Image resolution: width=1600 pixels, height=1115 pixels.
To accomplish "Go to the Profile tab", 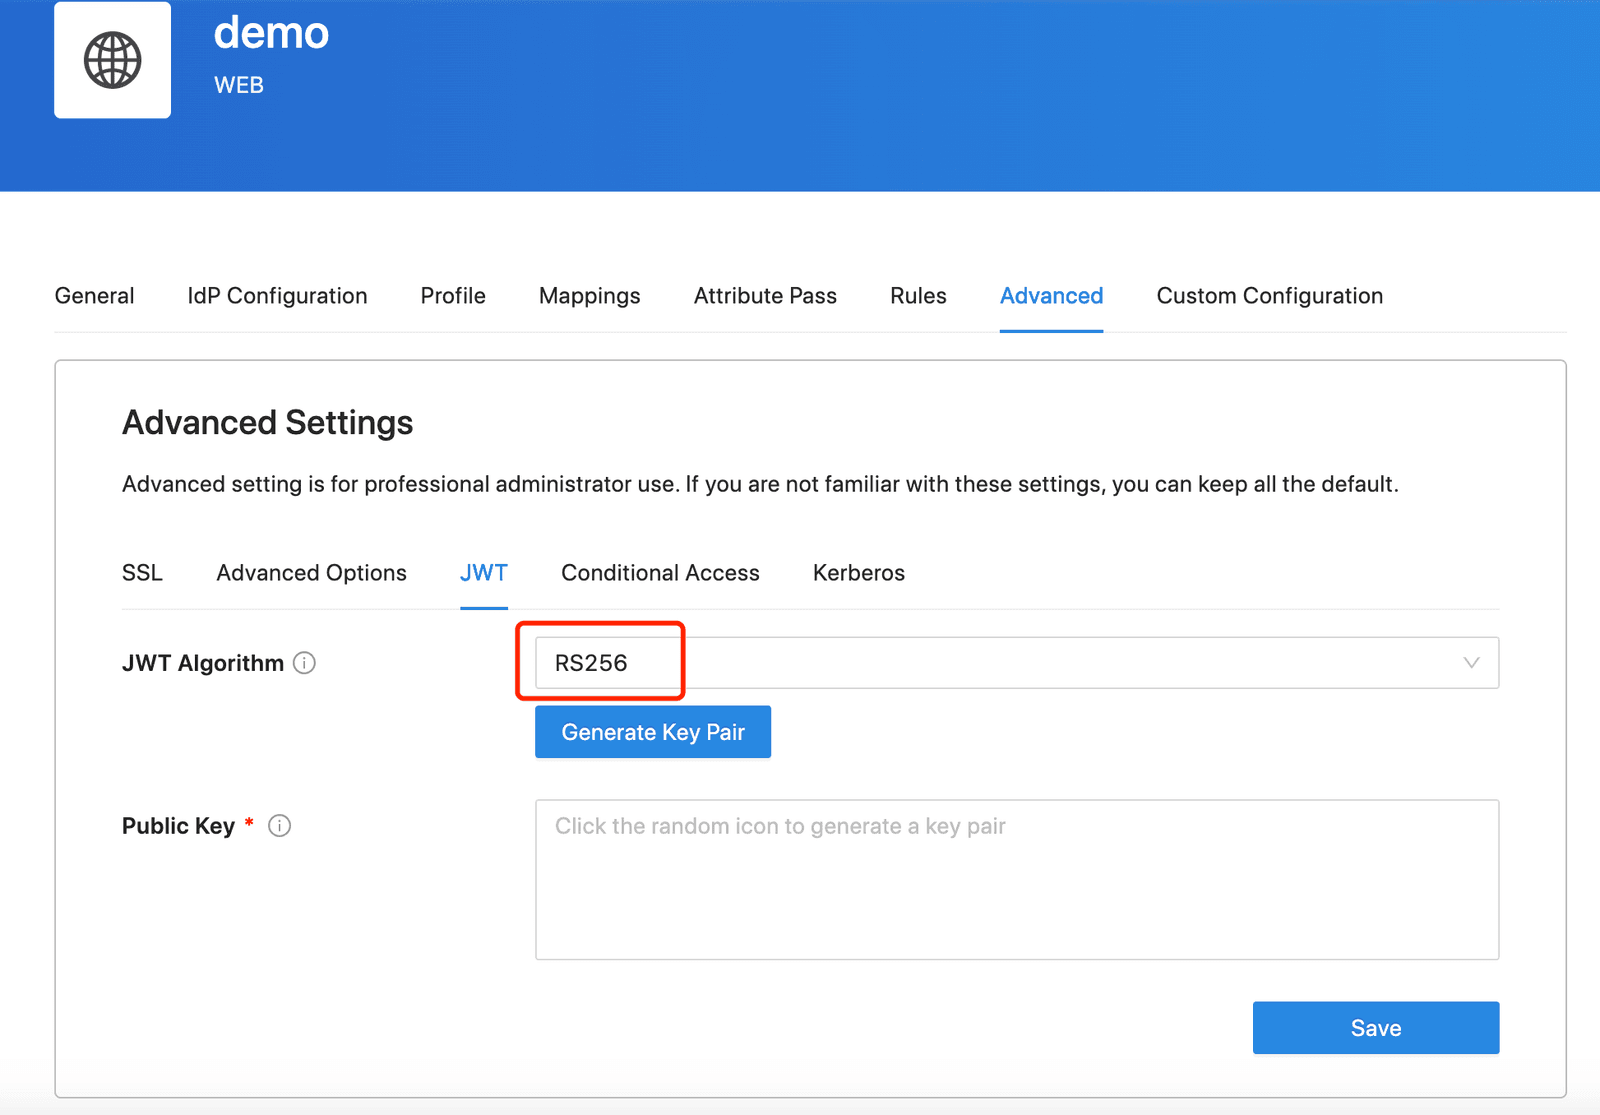I will click(453, 296).
